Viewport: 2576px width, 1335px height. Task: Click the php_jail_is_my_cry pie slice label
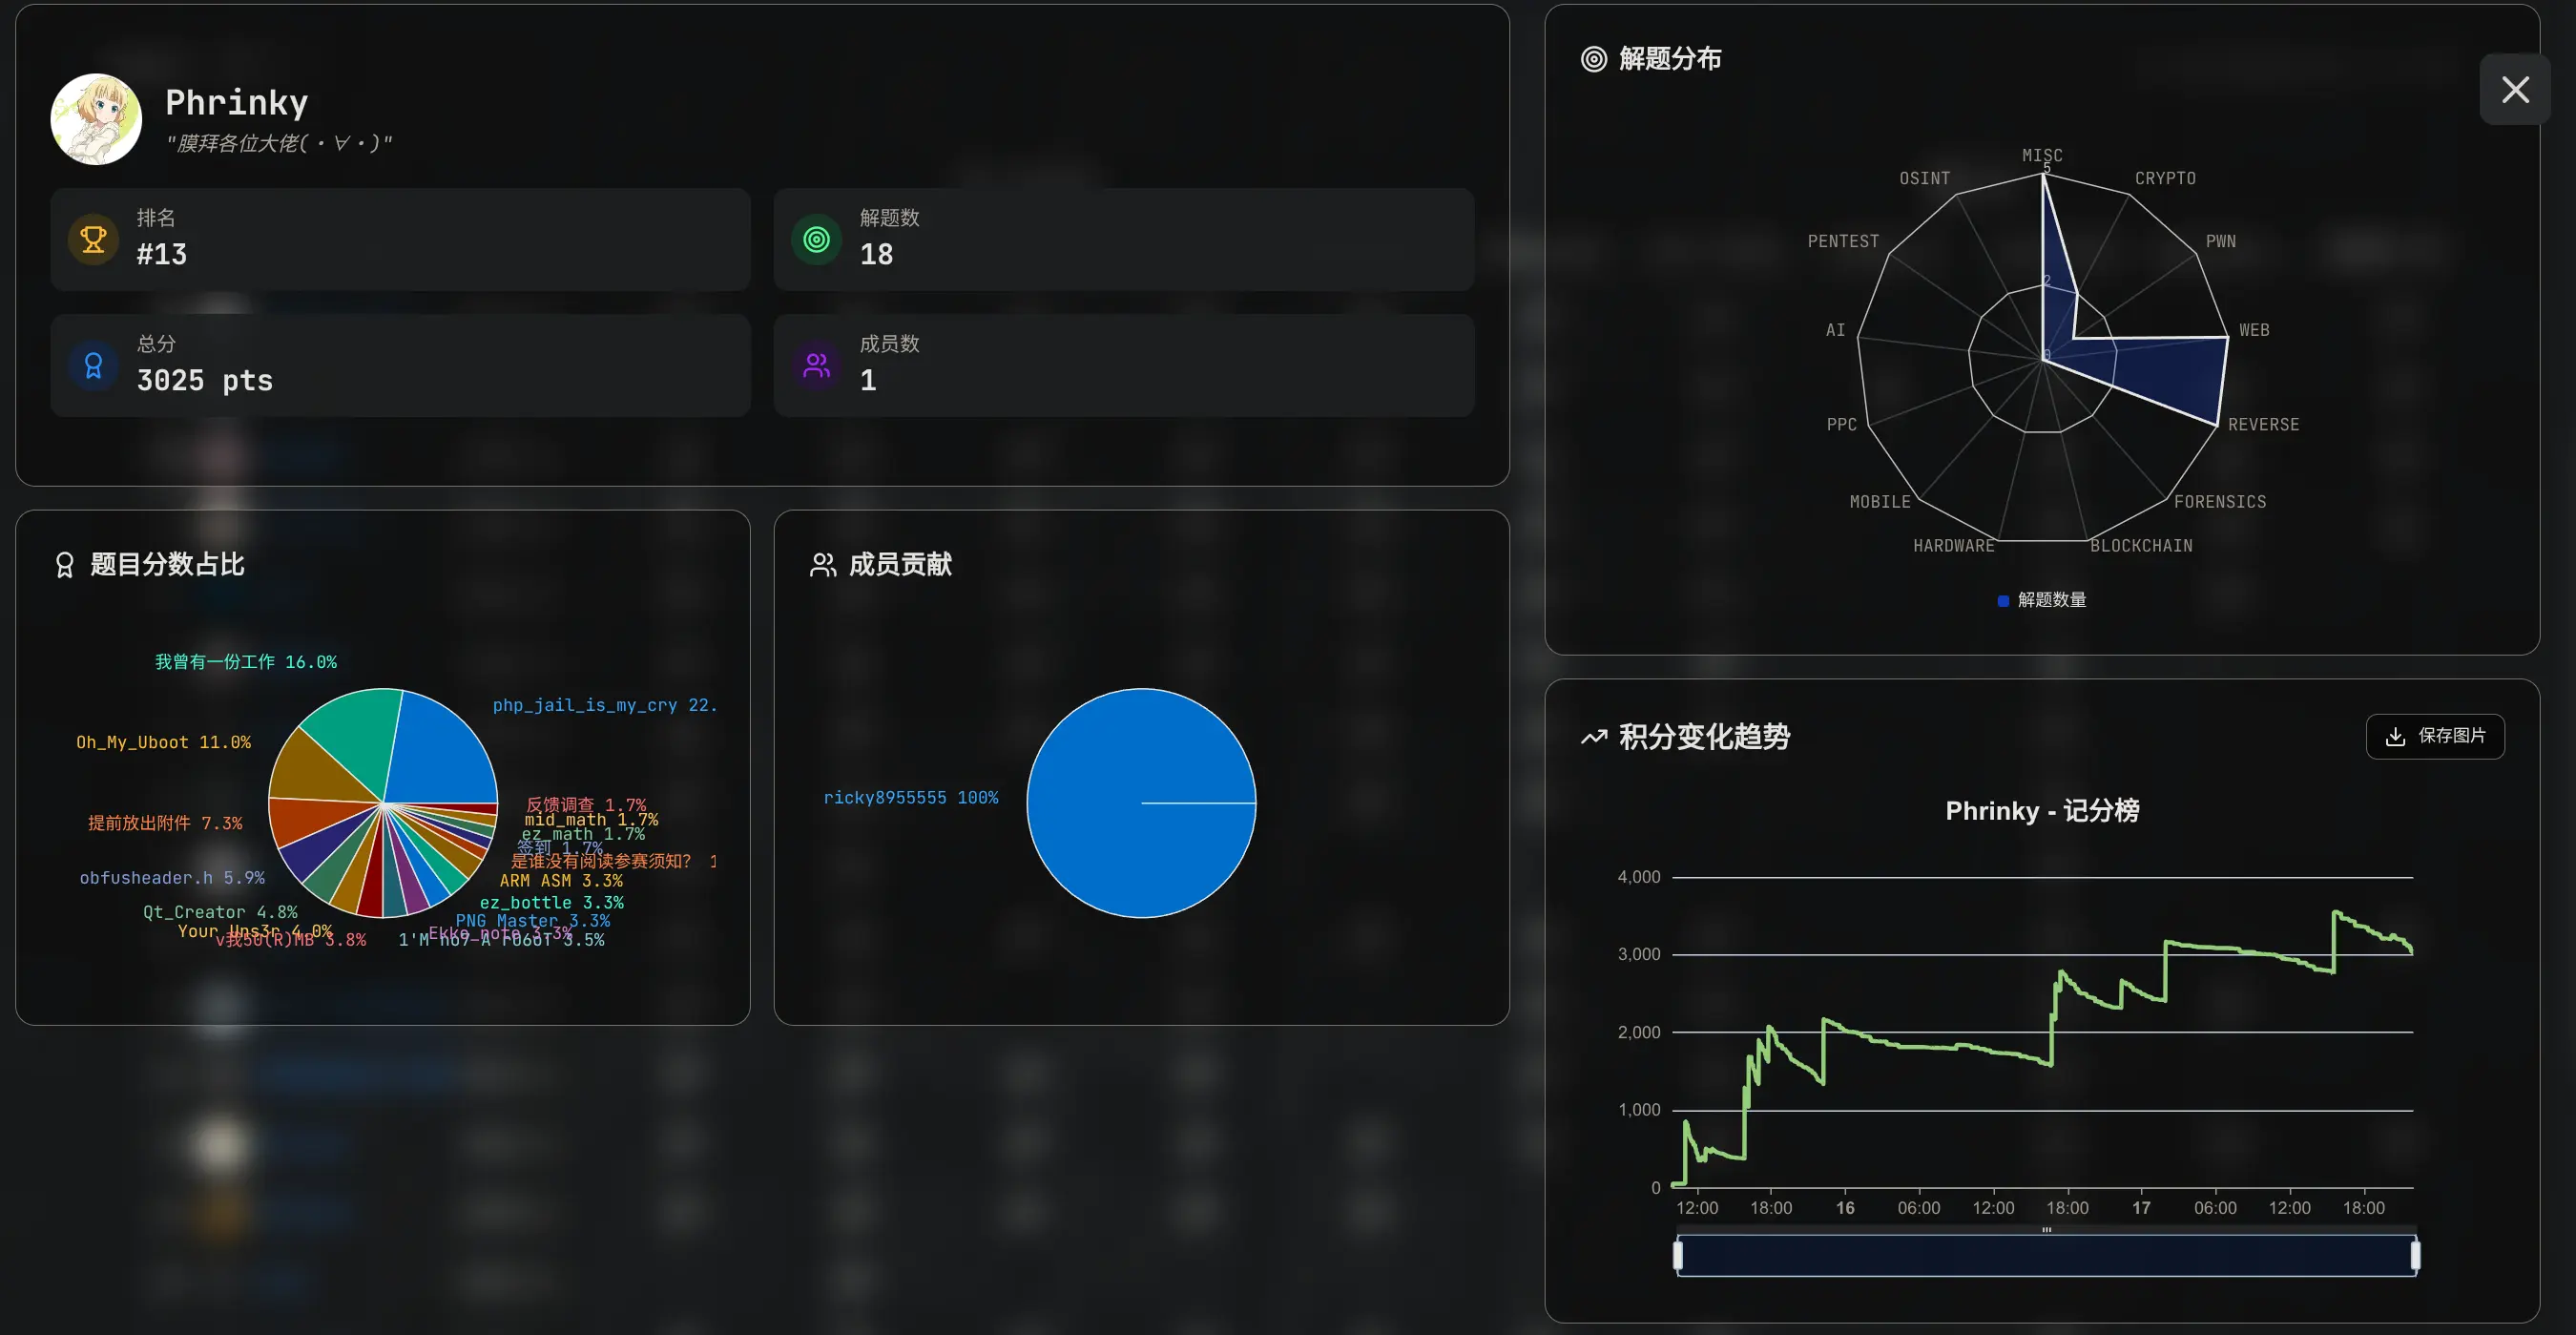coord(604,705)
